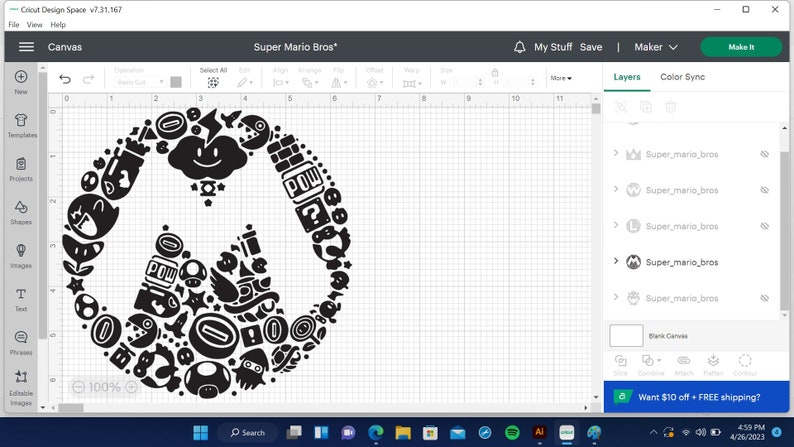The height and width of the screenshot is (447, 794).
Task: Zoom in with the plus icon
Action: coord(131,387)
